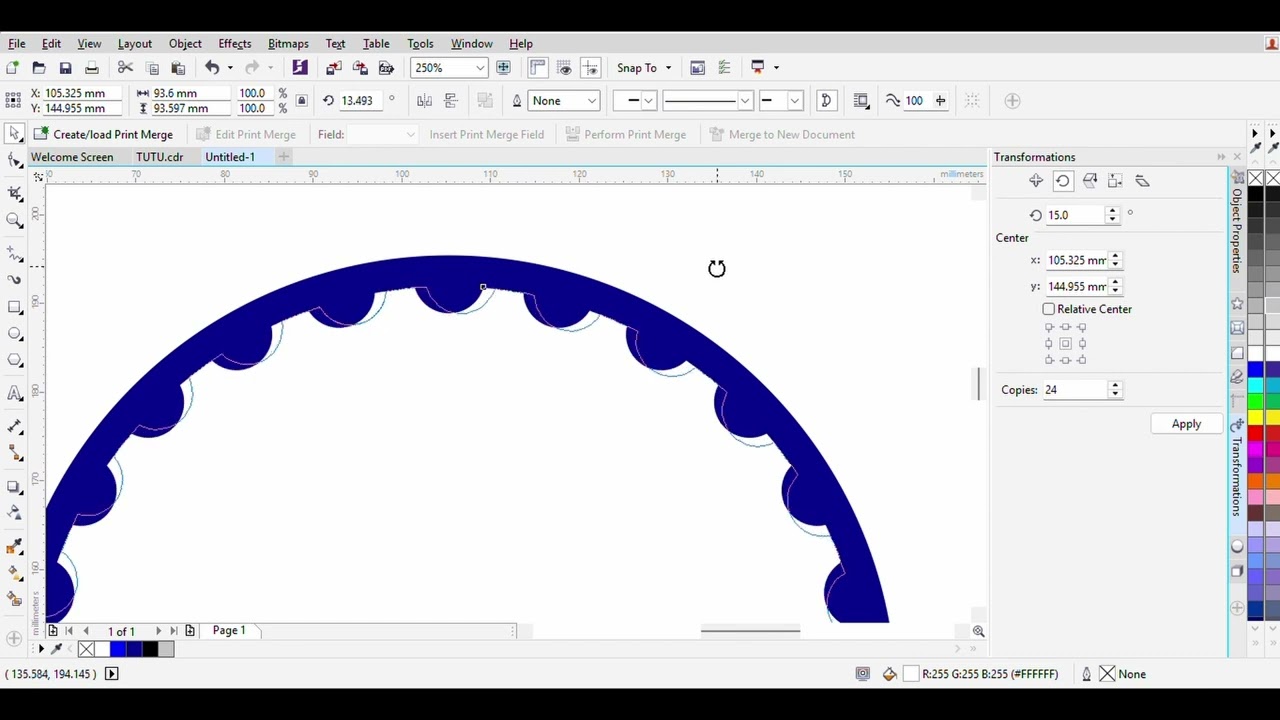This screenshot has width=1280, height=720.
Task: Toggle the lock ratio padlock
Action: coord(302,101)
